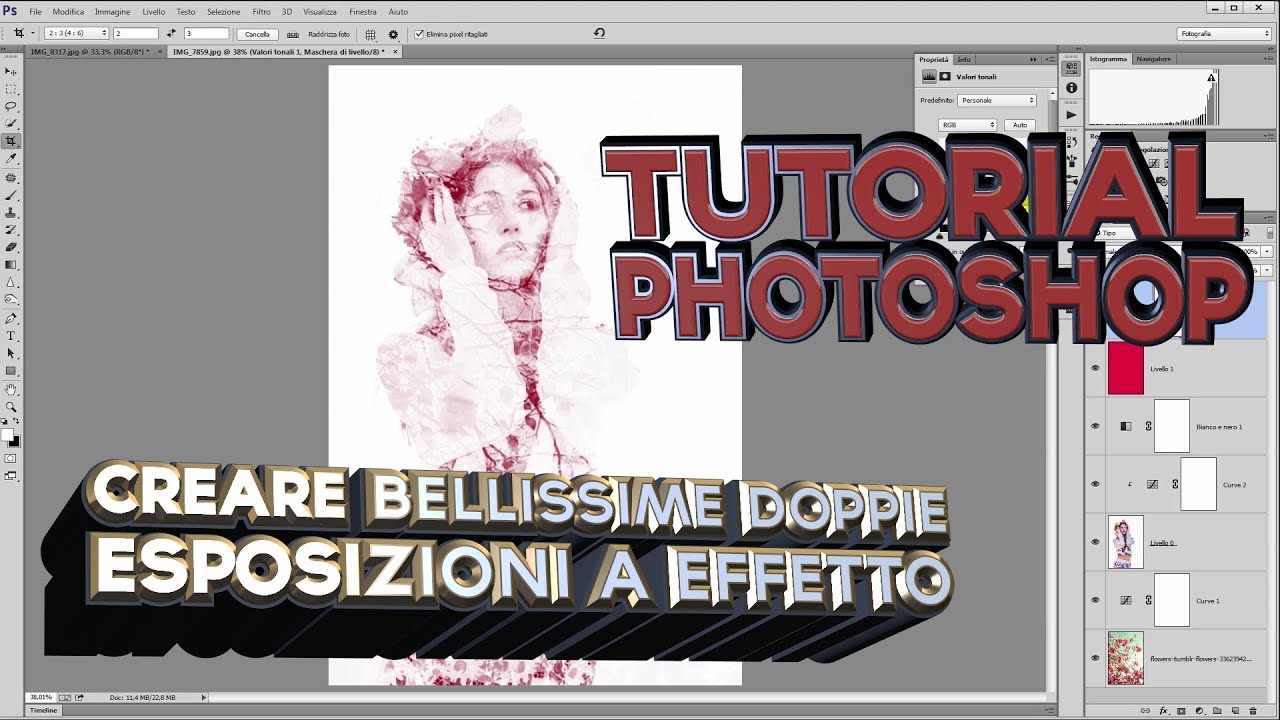Viewport: 1280px width, 720px height.
Task: Open crop additional settings gear
Action: point(393,34)
